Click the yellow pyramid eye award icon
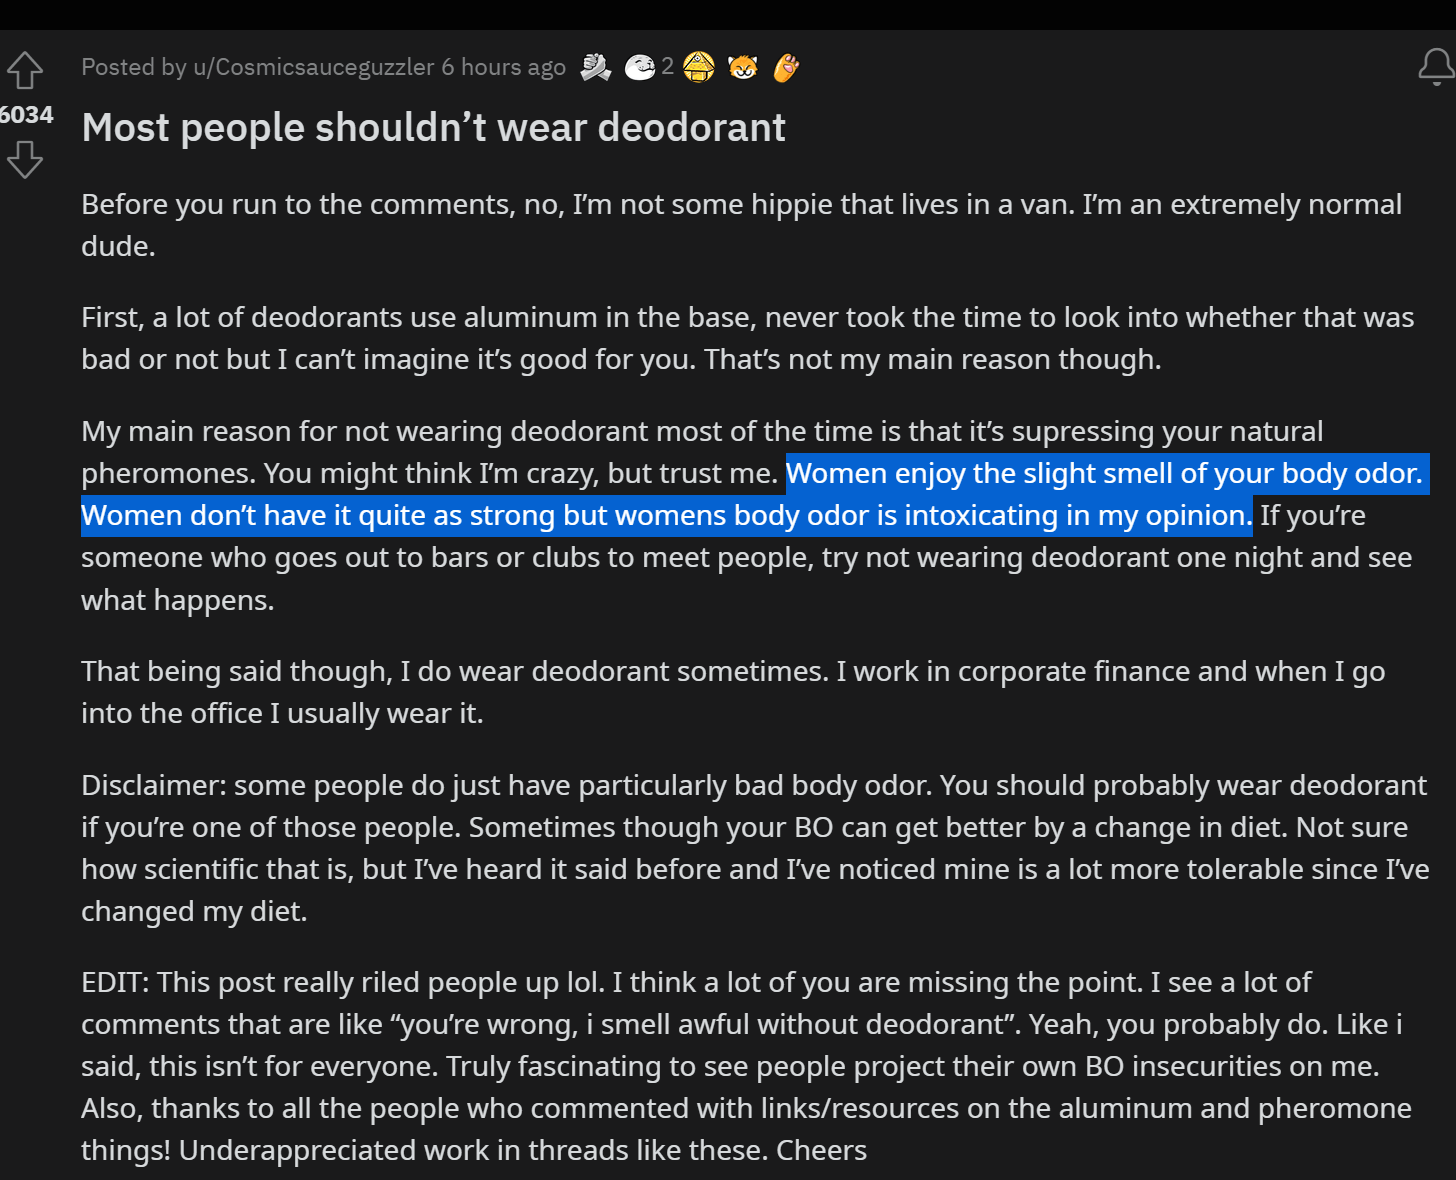 pyautogui.click(x=699, y=67)
